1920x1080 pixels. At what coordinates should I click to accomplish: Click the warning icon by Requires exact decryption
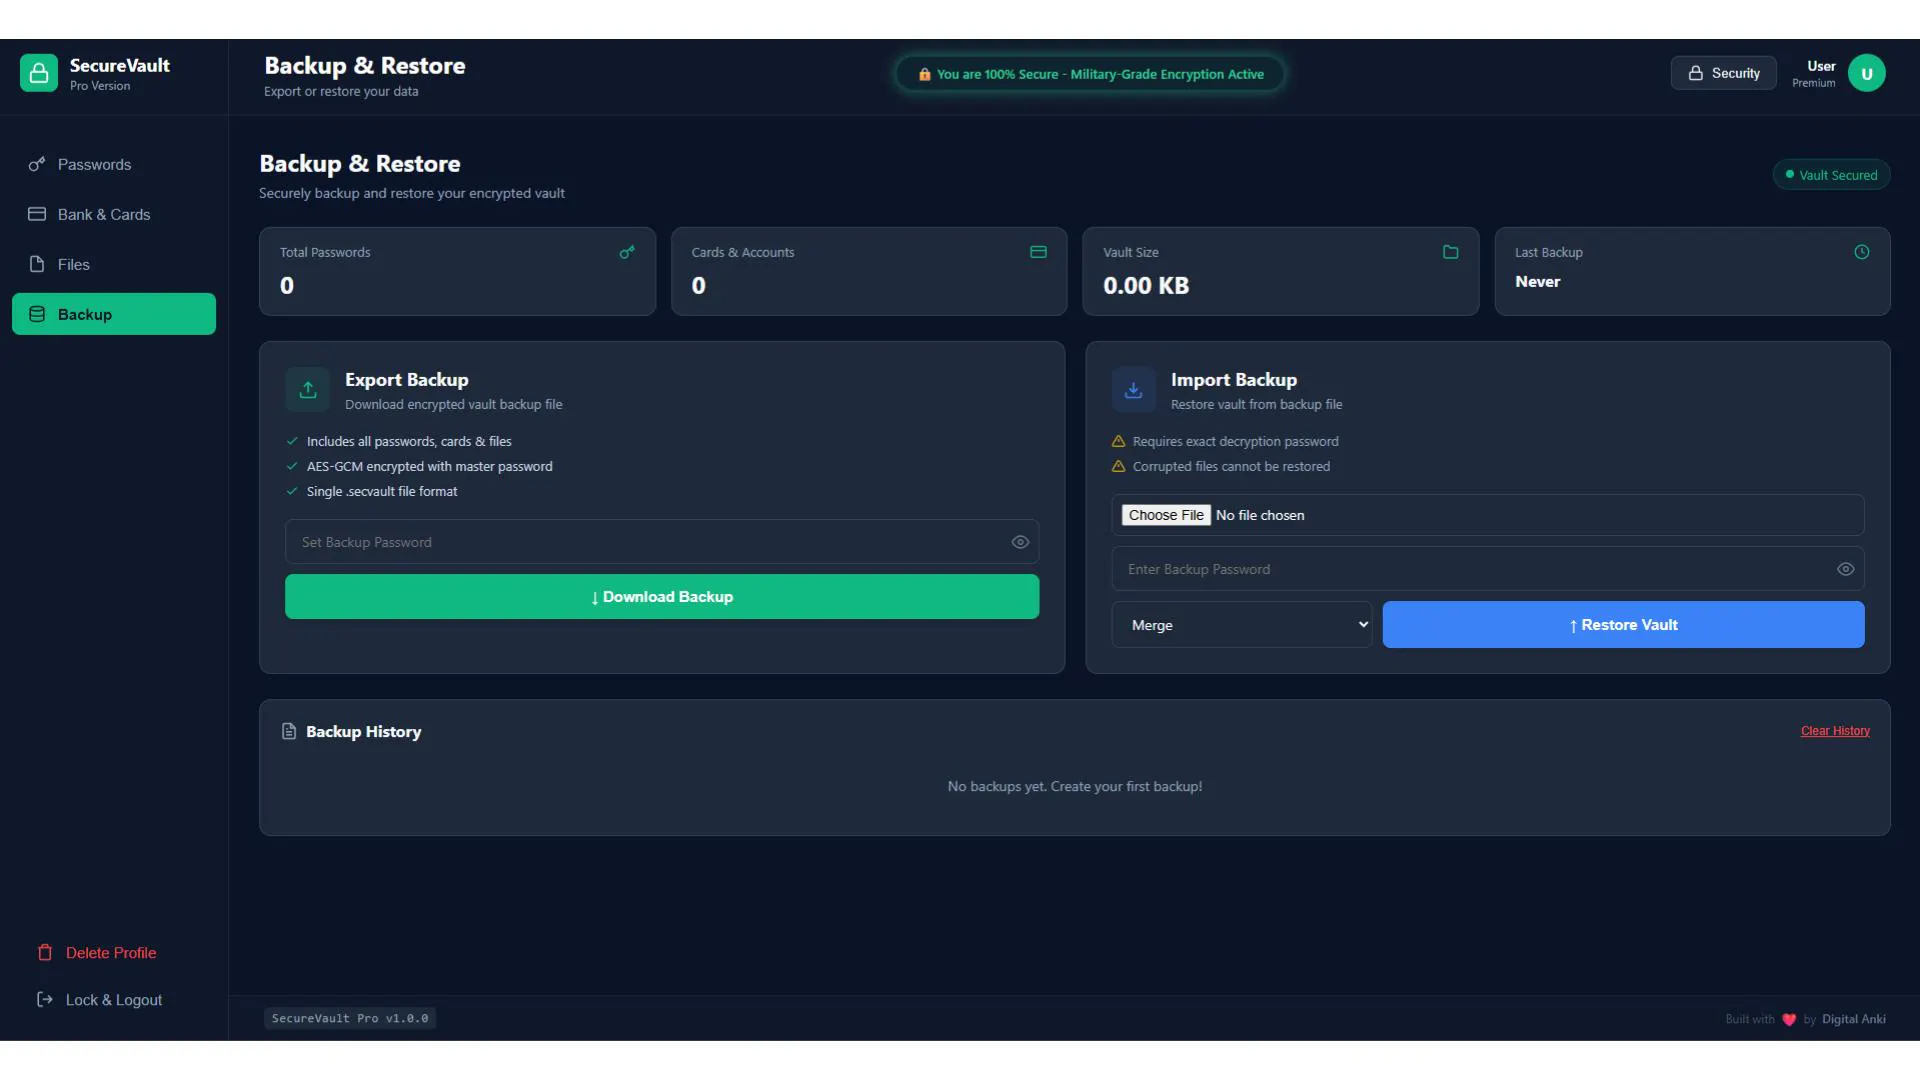tap(1118, 441)
